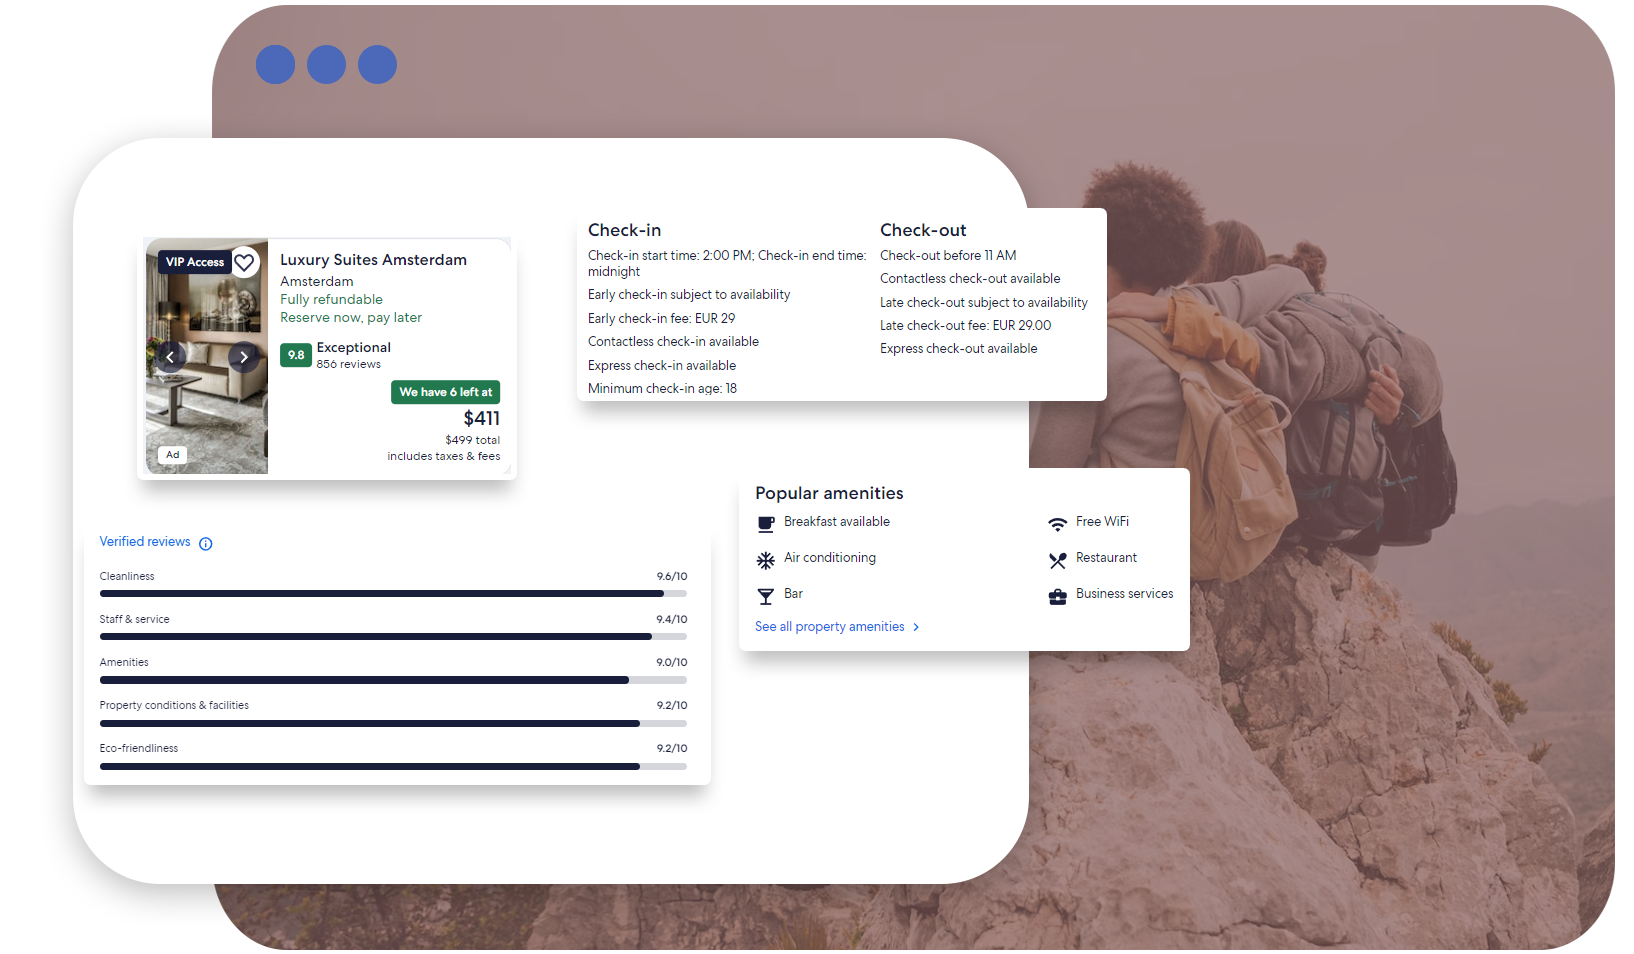
Task: Click the $411 price for Luxury Suites Amsterdam
Action: 482,418
